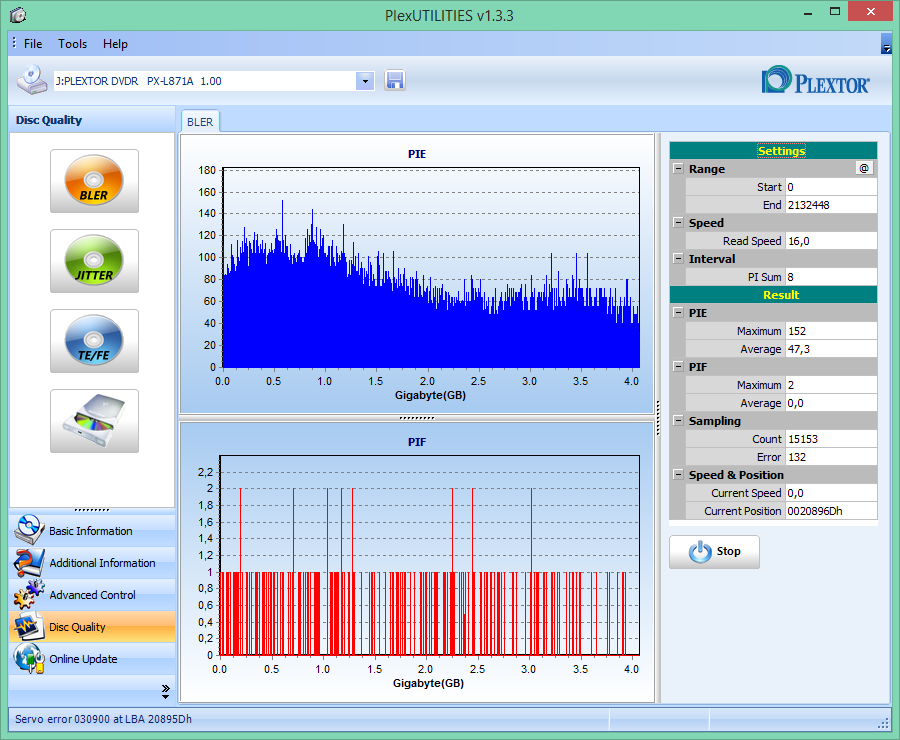Open the File menu
This screenshot has height=740, width=900.
pos(33,44)
